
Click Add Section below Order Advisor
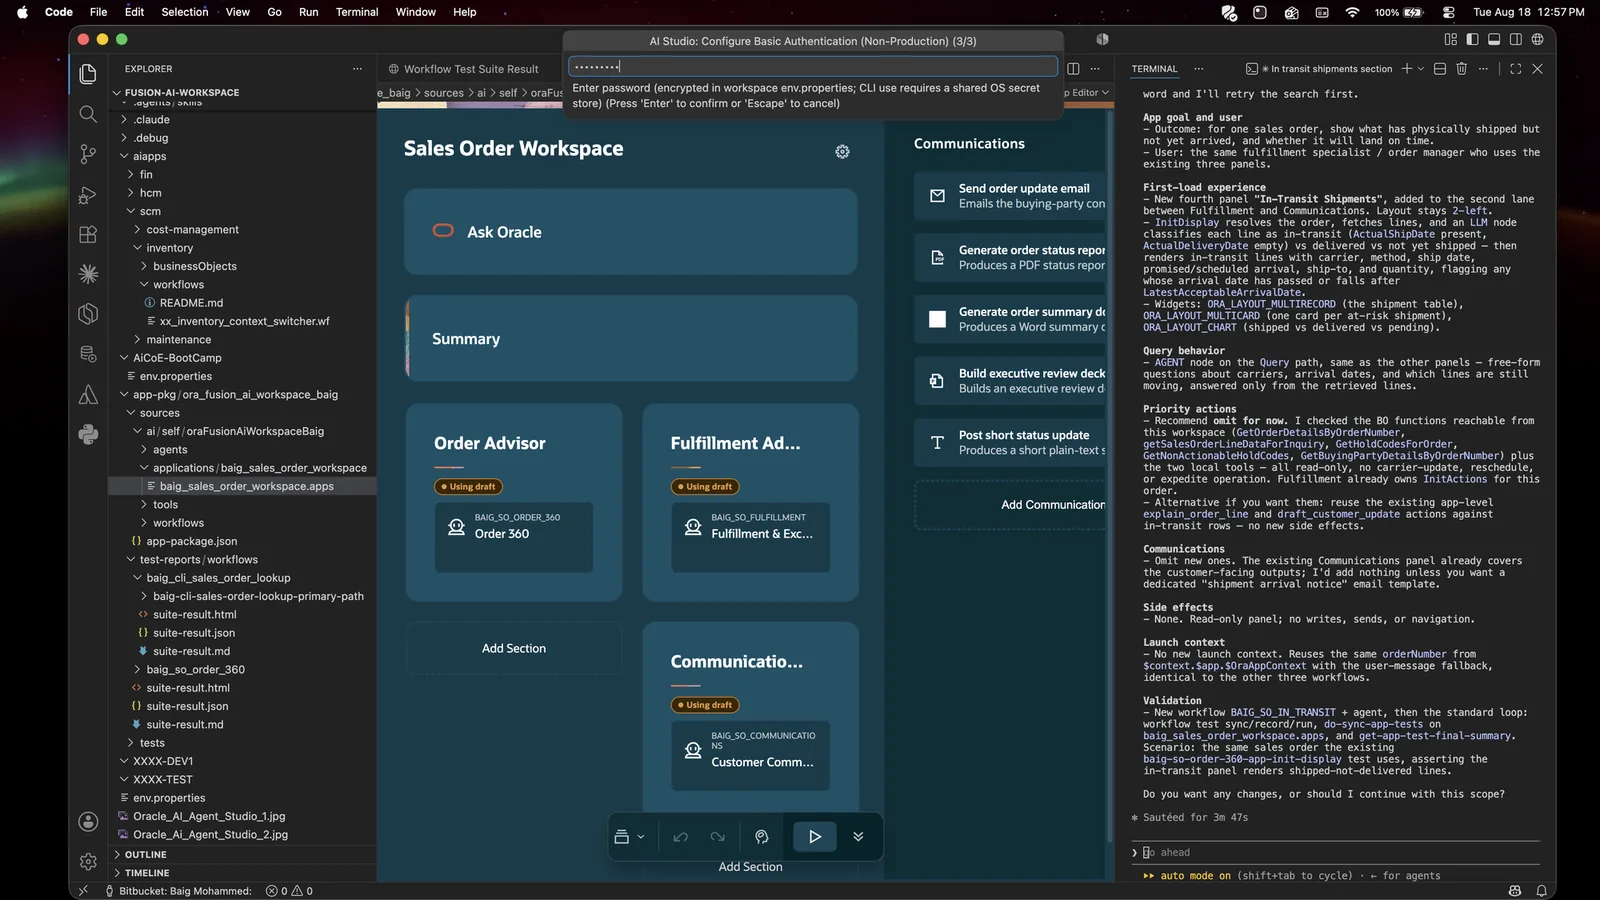514,649
